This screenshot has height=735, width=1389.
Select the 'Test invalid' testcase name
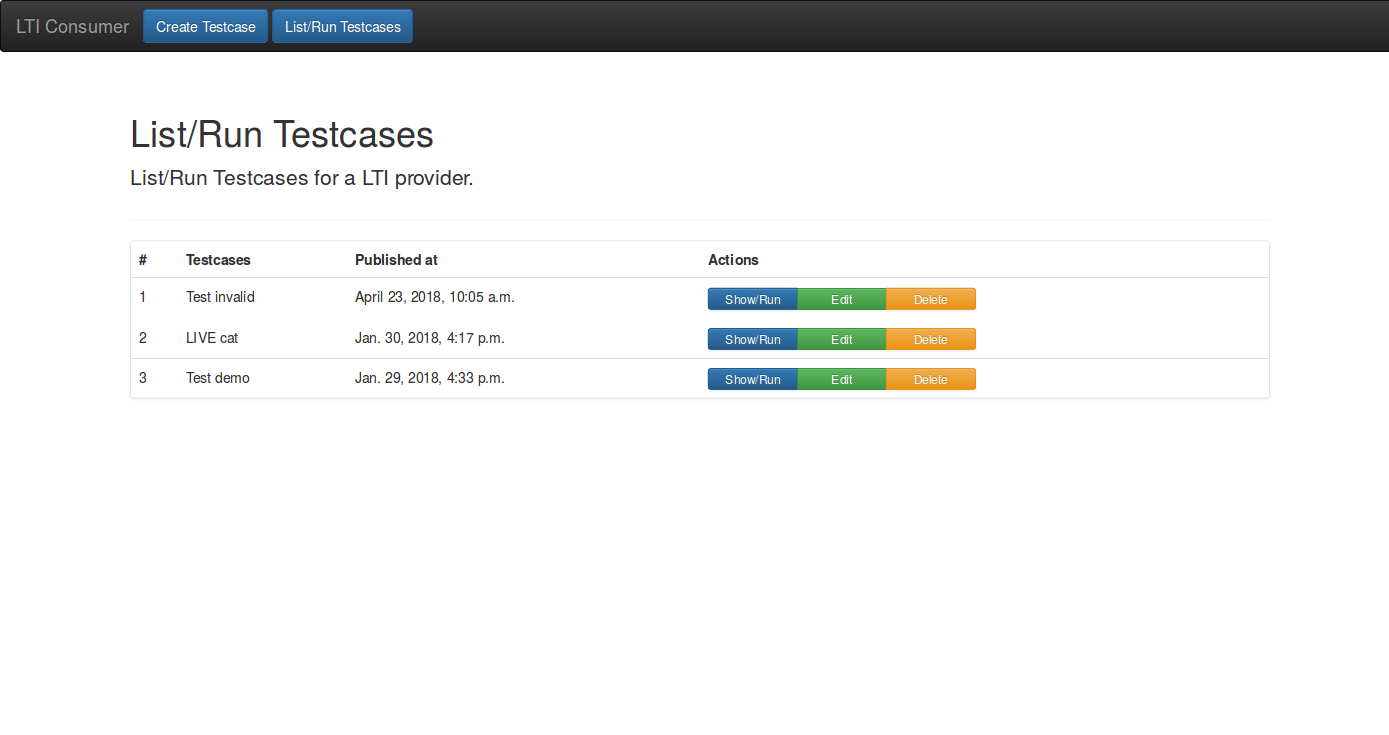[220, 297]
